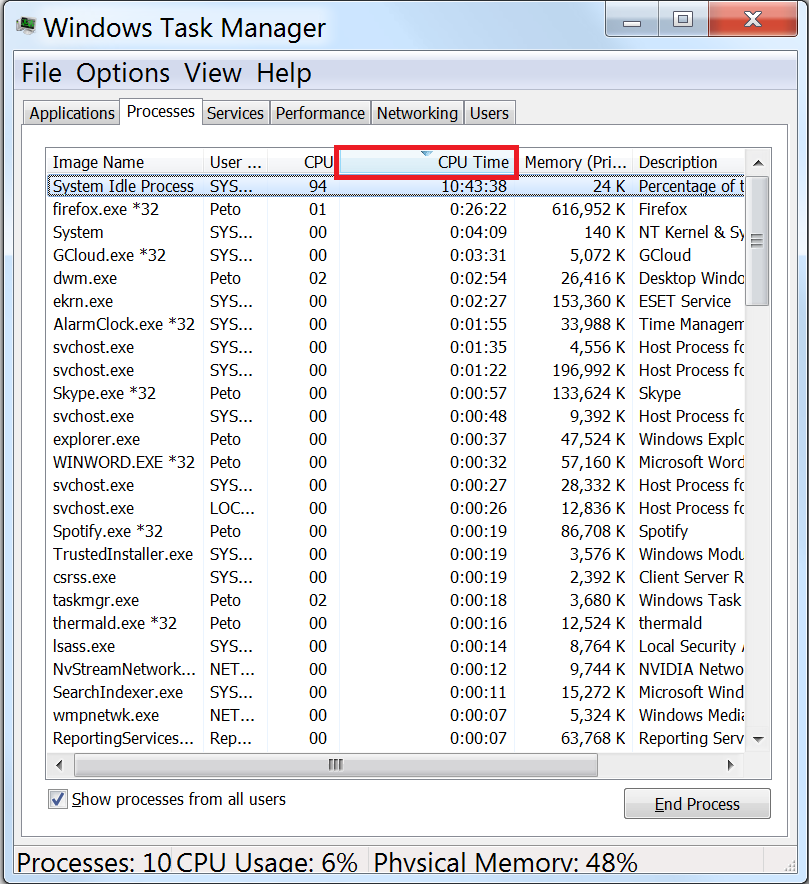Click svchost.exe with CPU time 0:01:22
The width and height of the screenshot is (809, 884).
click(x=93, y=370)
